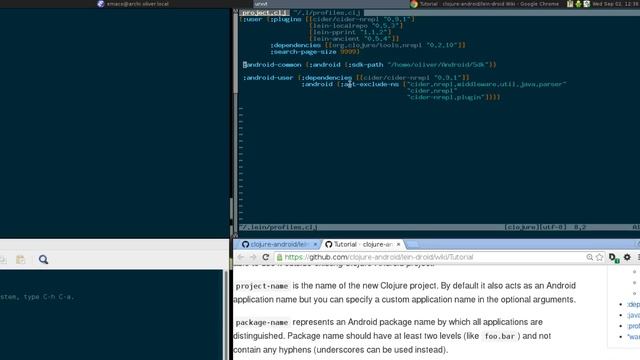Screen dimensions: 640x360
Task: Click the green padlock in the address bar
Action: pos(280,257)
